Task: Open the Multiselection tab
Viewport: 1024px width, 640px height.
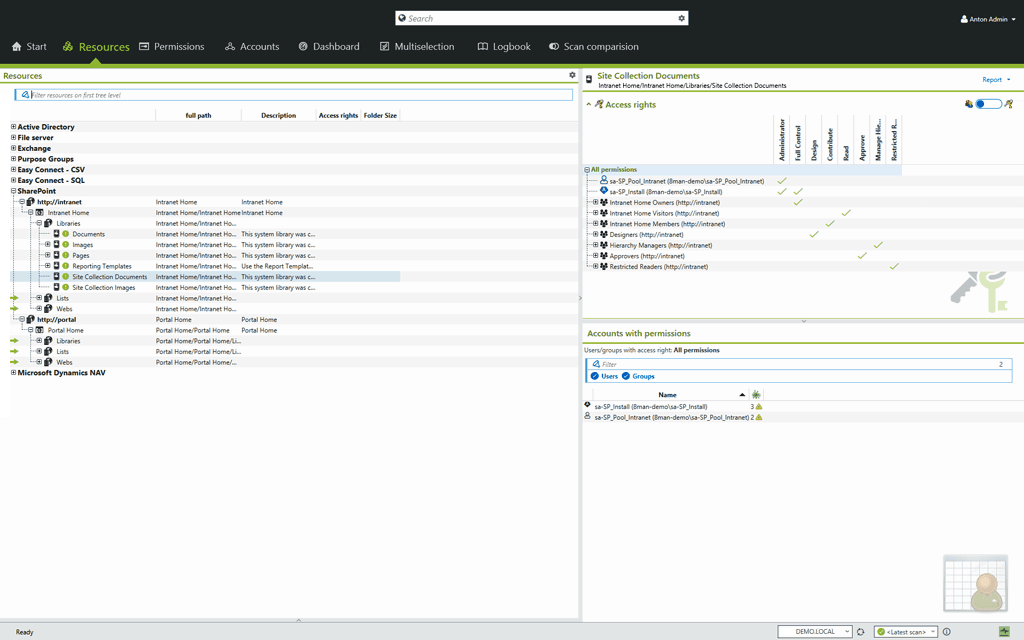Action: 417,46
